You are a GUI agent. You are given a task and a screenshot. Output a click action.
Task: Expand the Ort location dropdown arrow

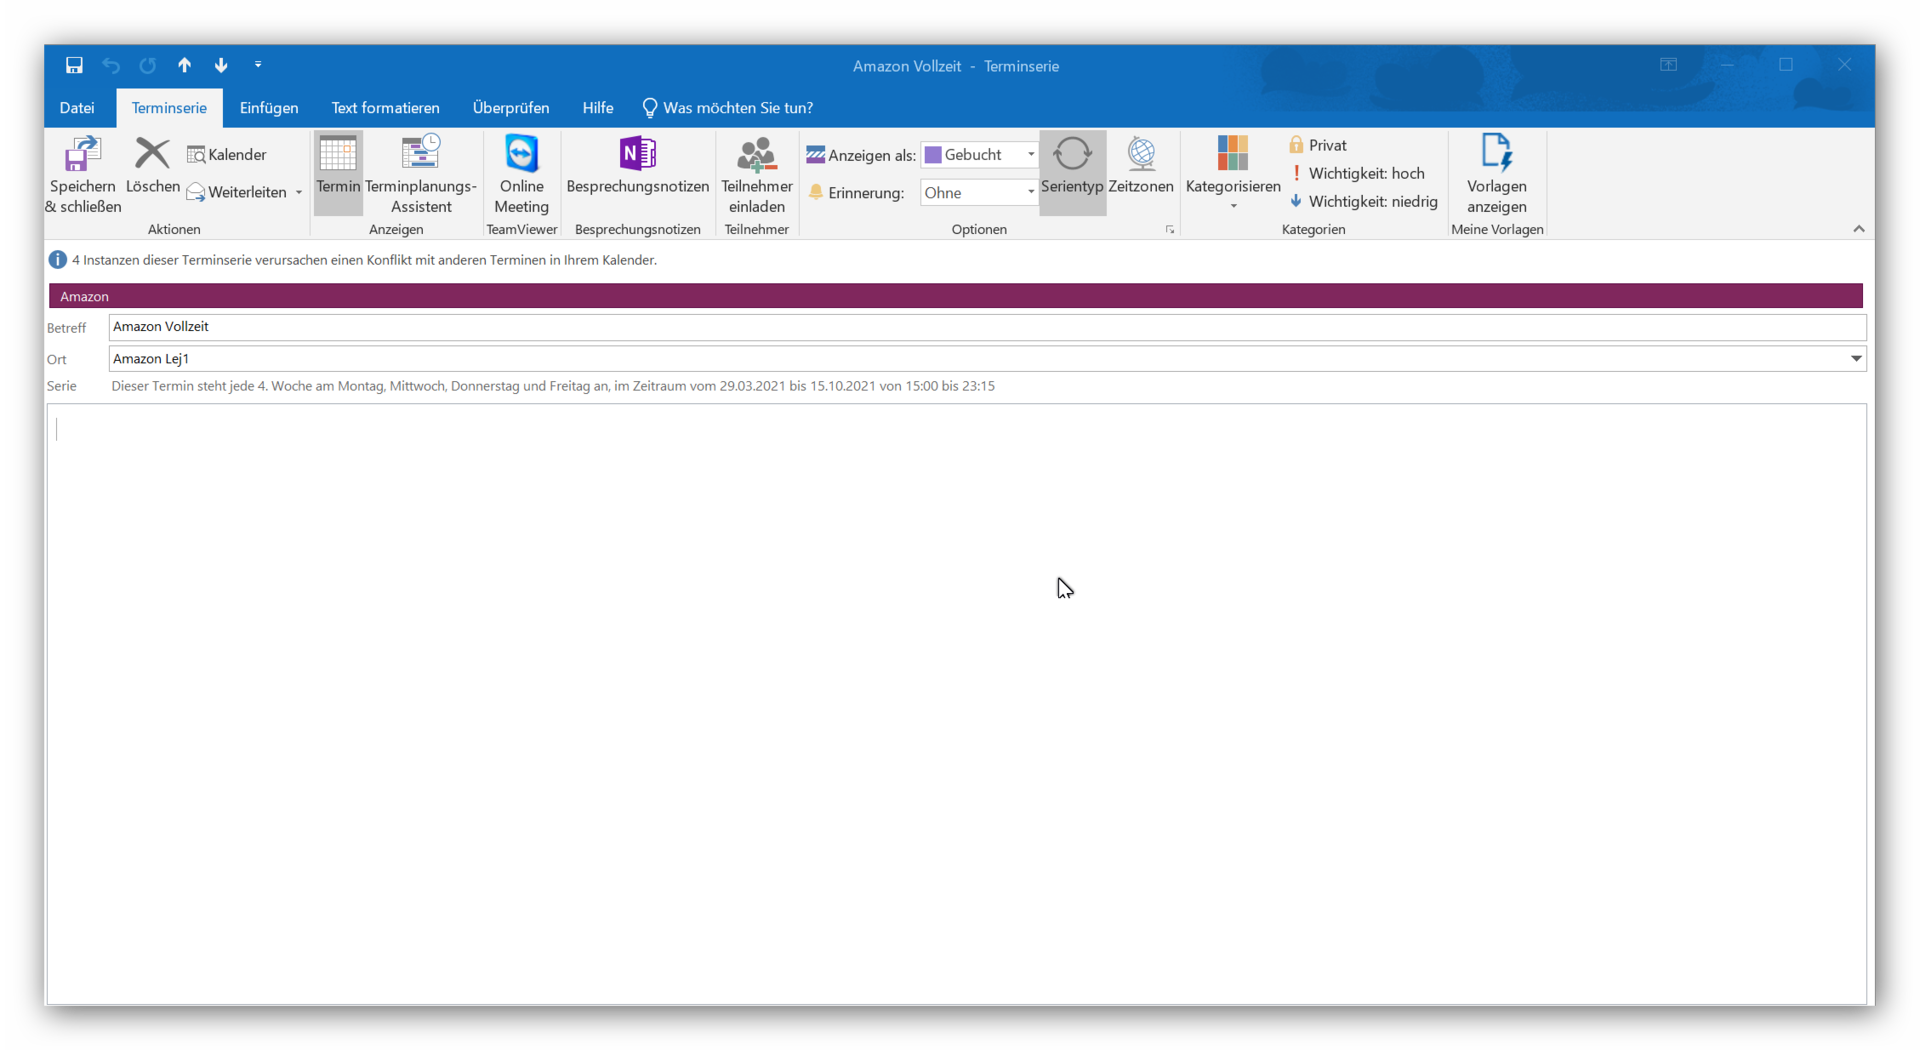[x=1856, y=359]
